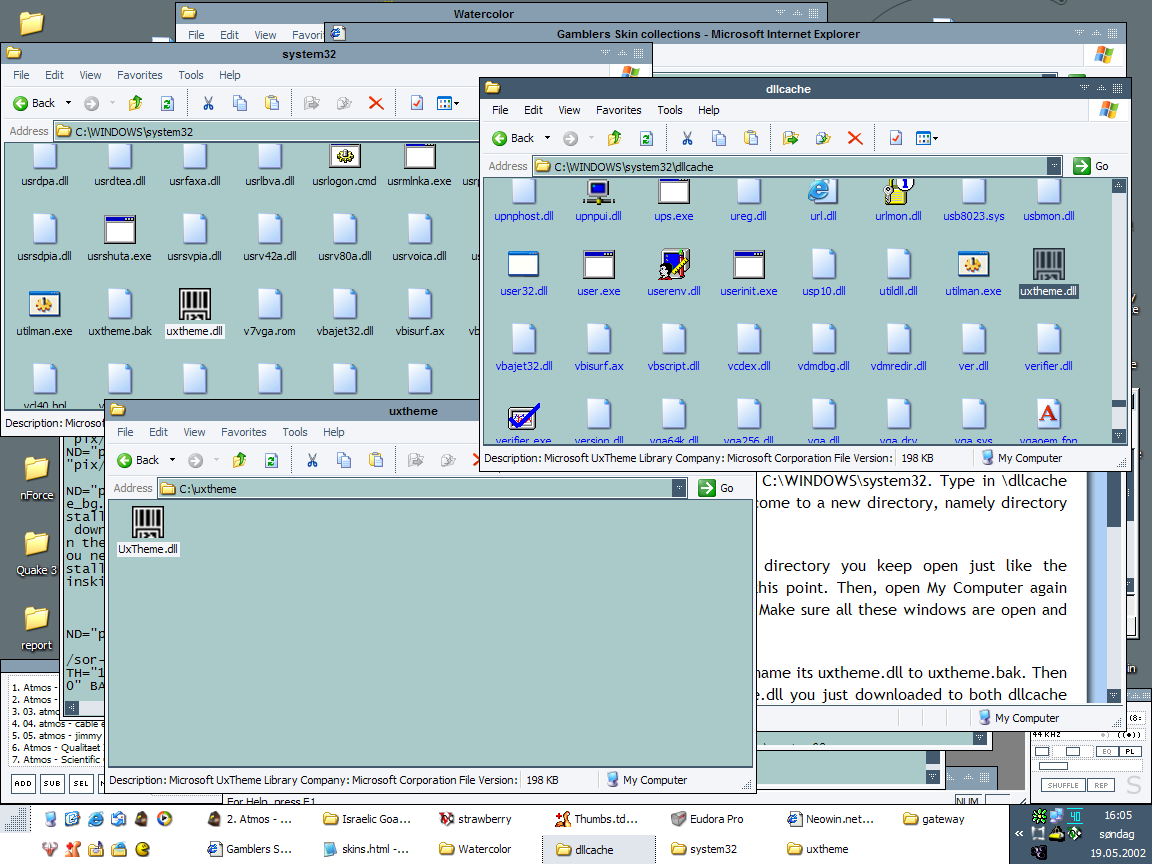
Task: Click the Delete X icon in system32 toolbar
Action: 376,104
